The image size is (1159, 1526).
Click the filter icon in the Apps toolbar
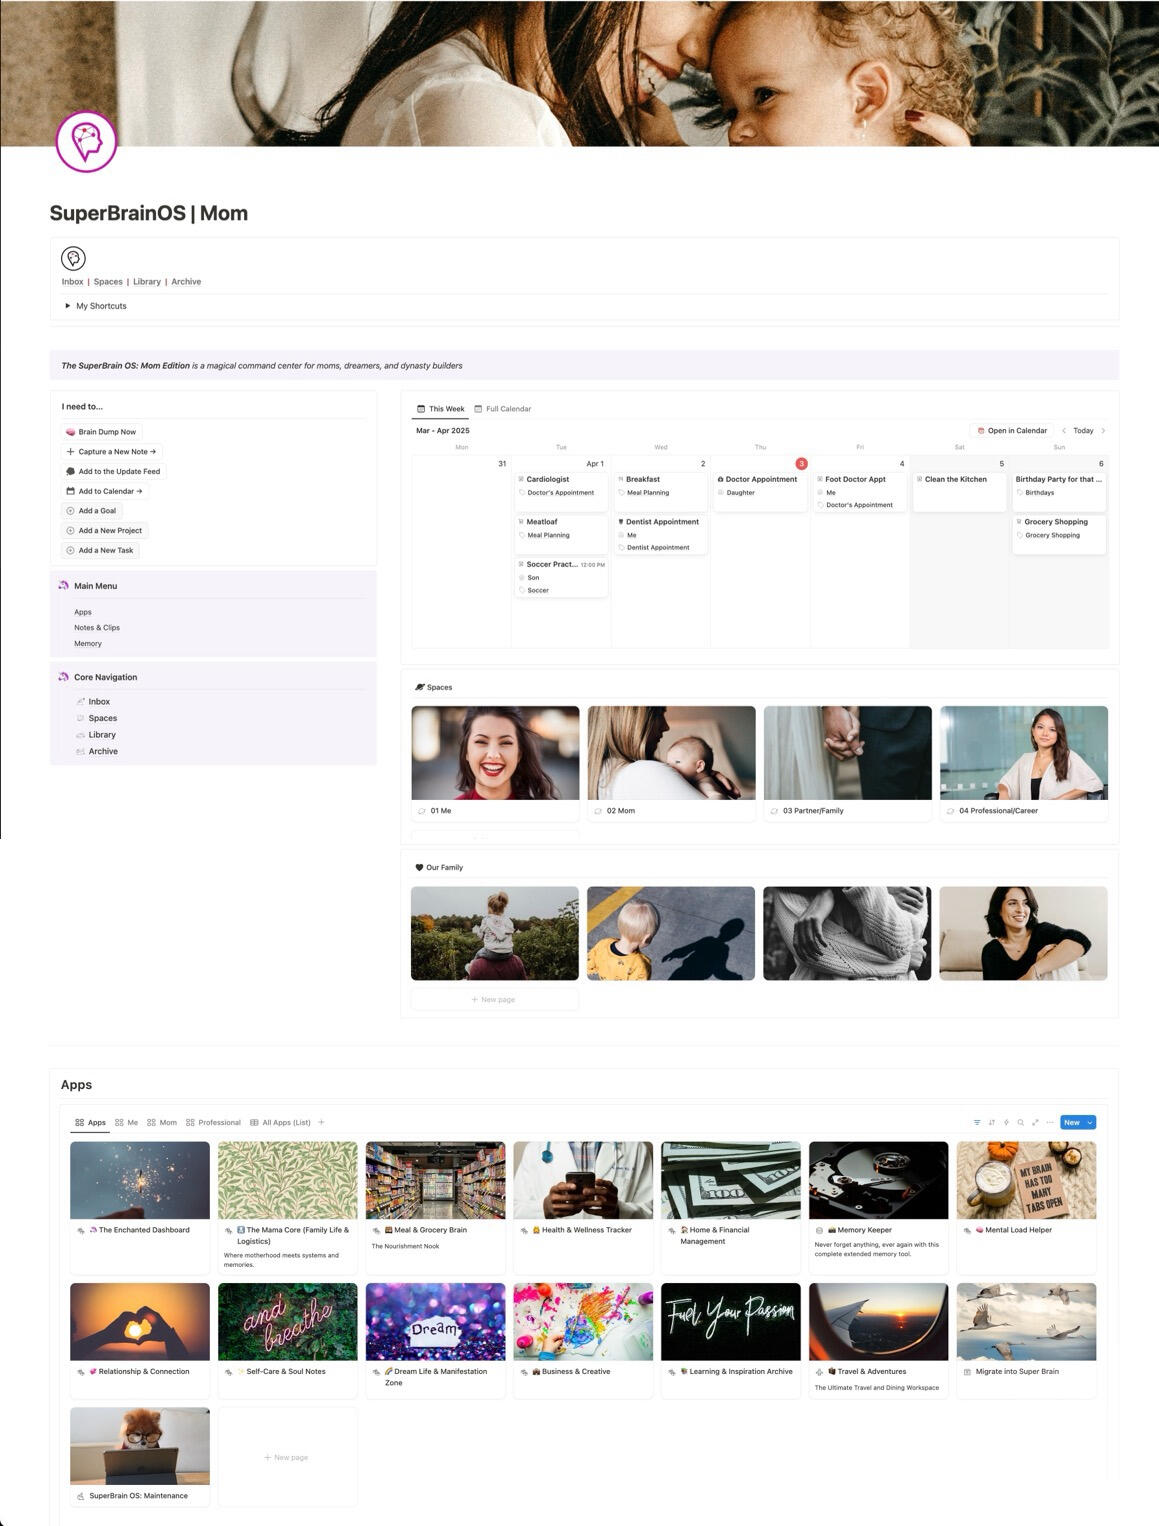(977, 1122)
